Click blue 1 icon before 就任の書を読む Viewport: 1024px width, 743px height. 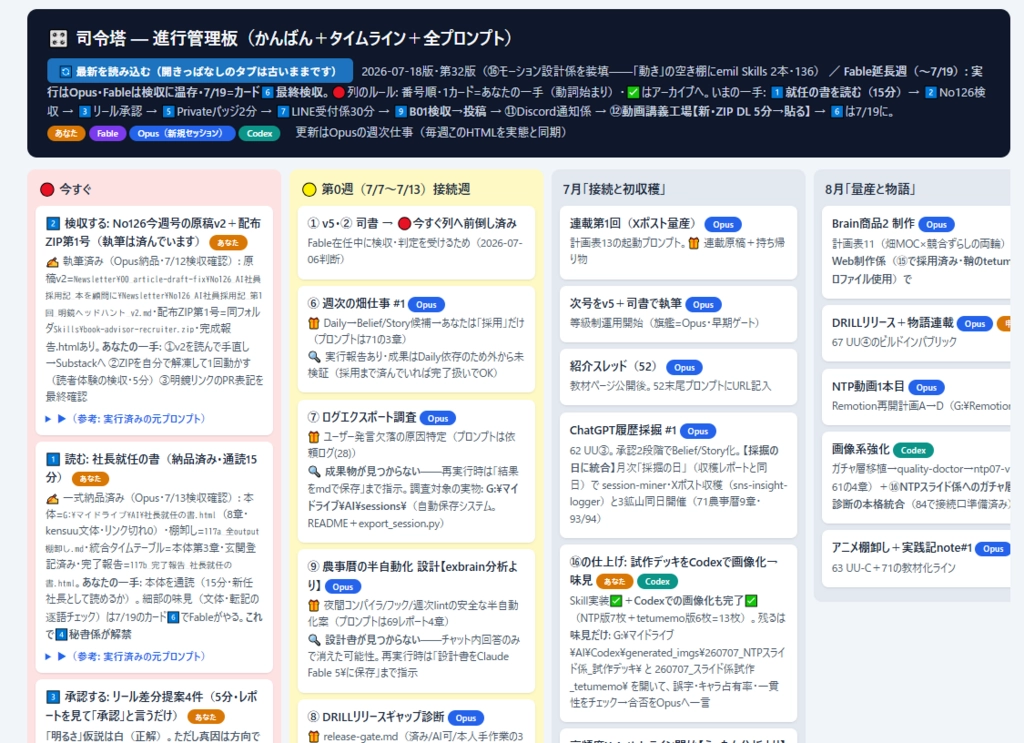point(776,92)
